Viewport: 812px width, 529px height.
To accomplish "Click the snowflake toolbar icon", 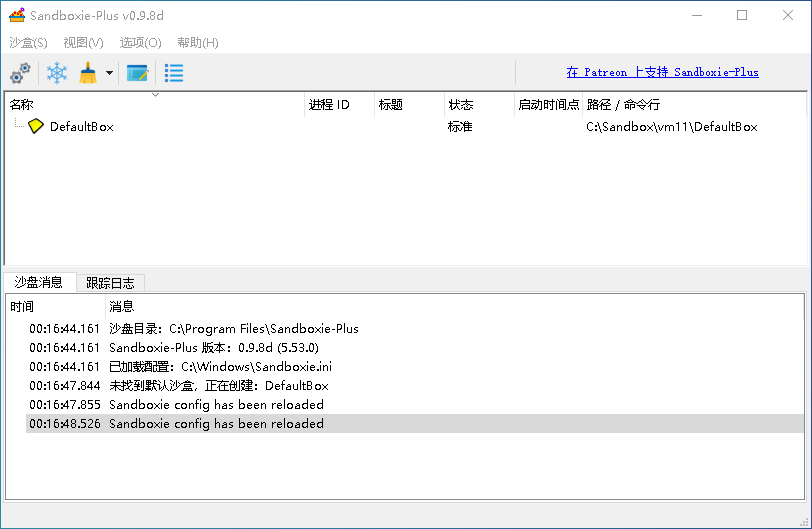I will [57, 73].
